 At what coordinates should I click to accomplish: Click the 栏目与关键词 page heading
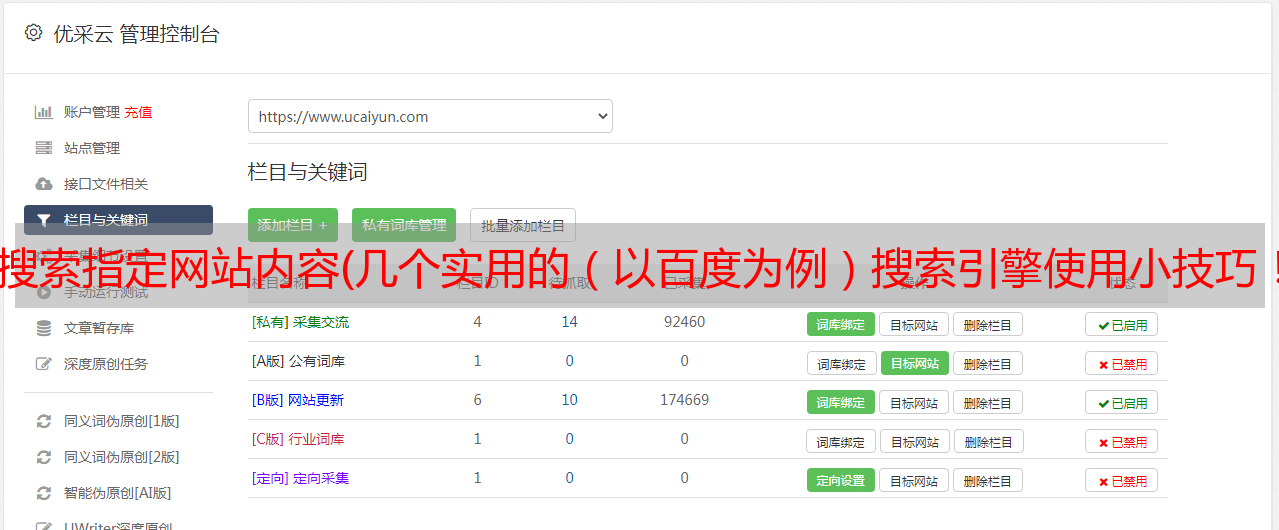(308, 172)
